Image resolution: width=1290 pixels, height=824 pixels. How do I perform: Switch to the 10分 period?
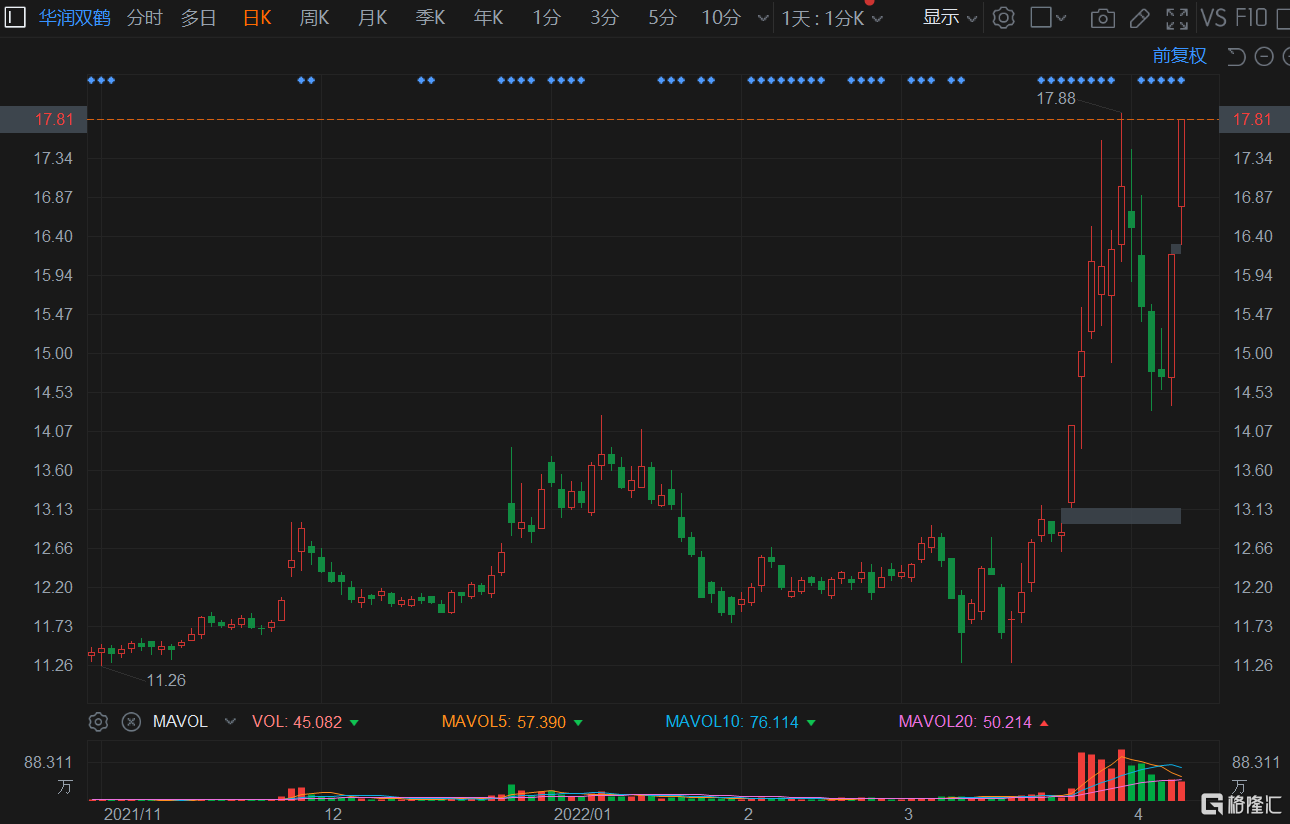click(721, 18)
